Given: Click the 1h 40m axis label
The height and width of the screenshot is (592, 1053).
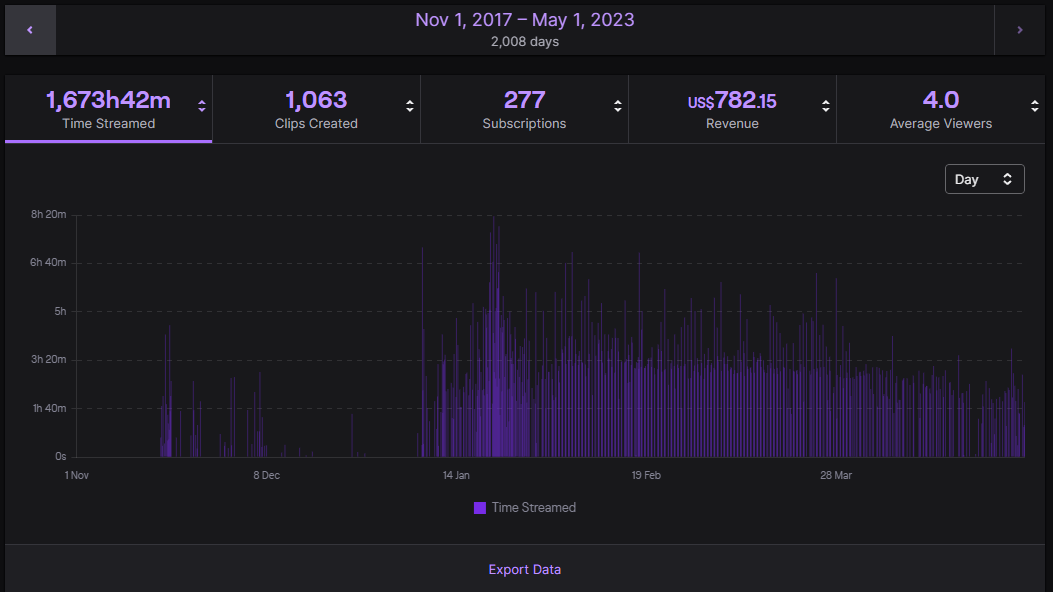Looking at the screenshot, I should tap(50, 408).
